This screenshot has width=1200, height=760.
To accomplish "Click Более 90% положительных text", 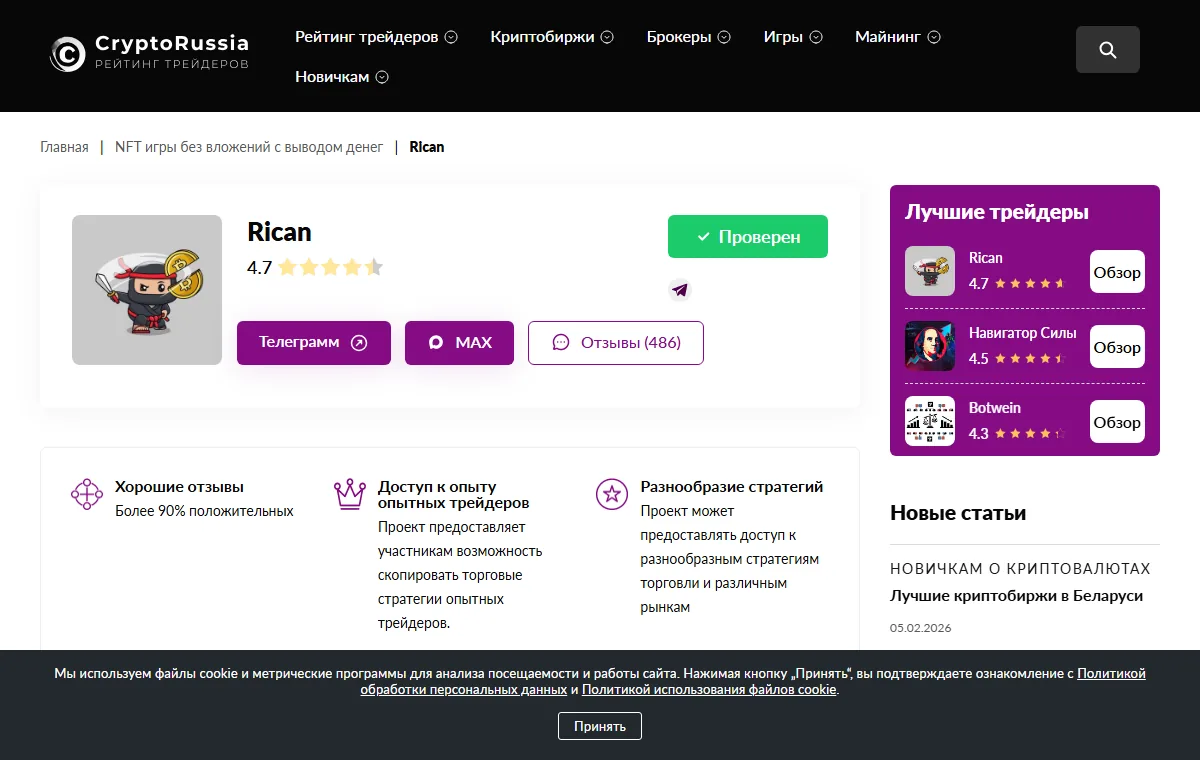I will (x=204, y=511).
